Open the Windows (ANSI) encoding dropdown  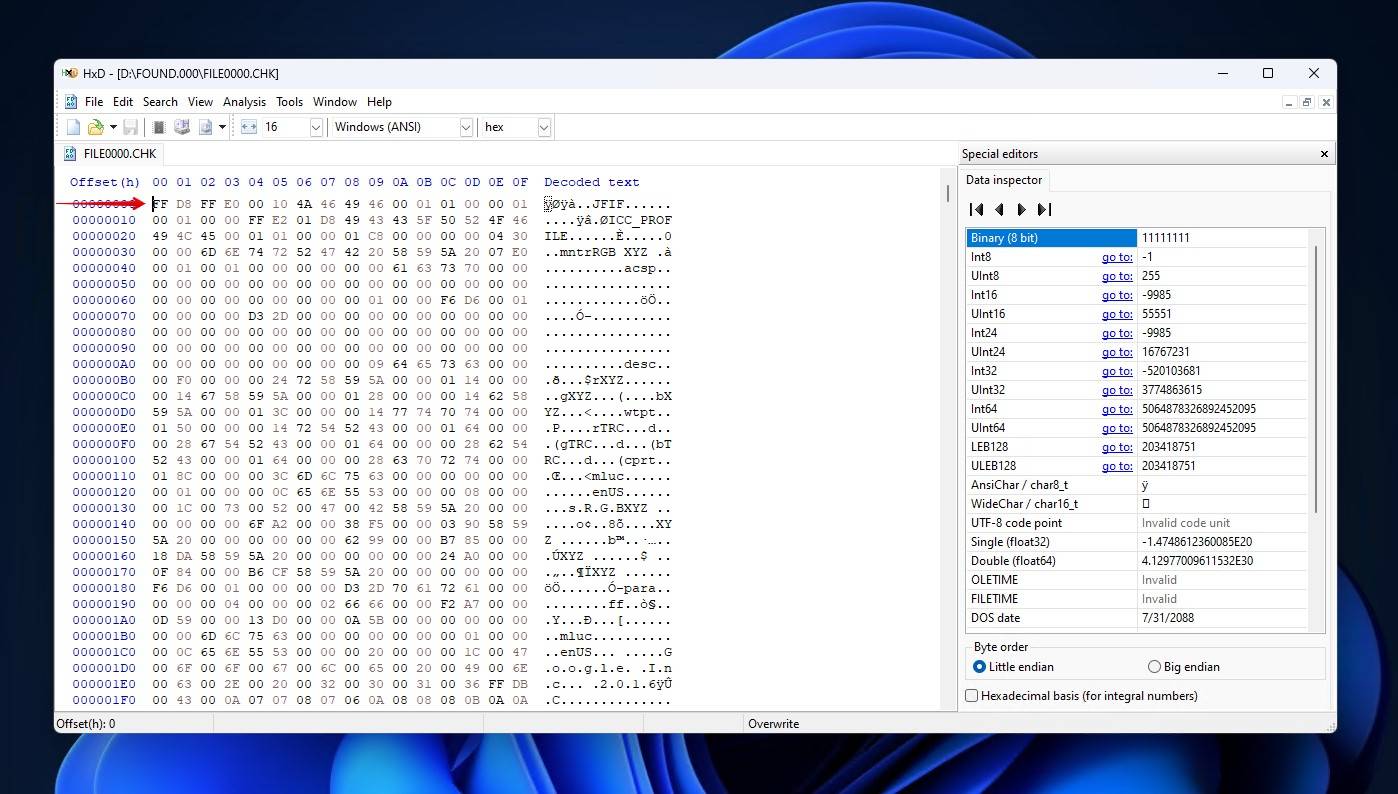coord(466,127)
